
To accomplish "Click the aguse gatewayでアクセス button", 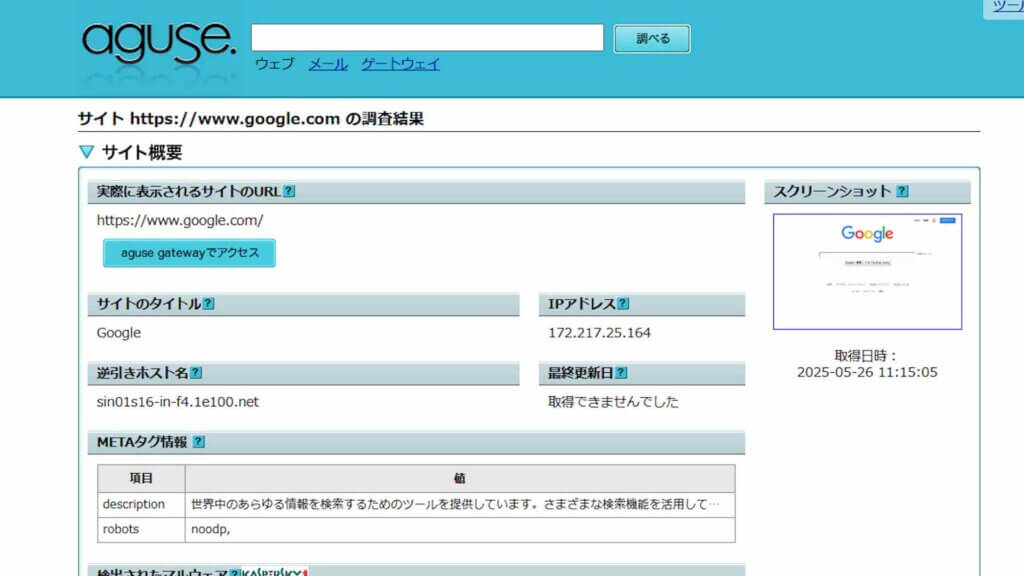I will coord(189,253).
